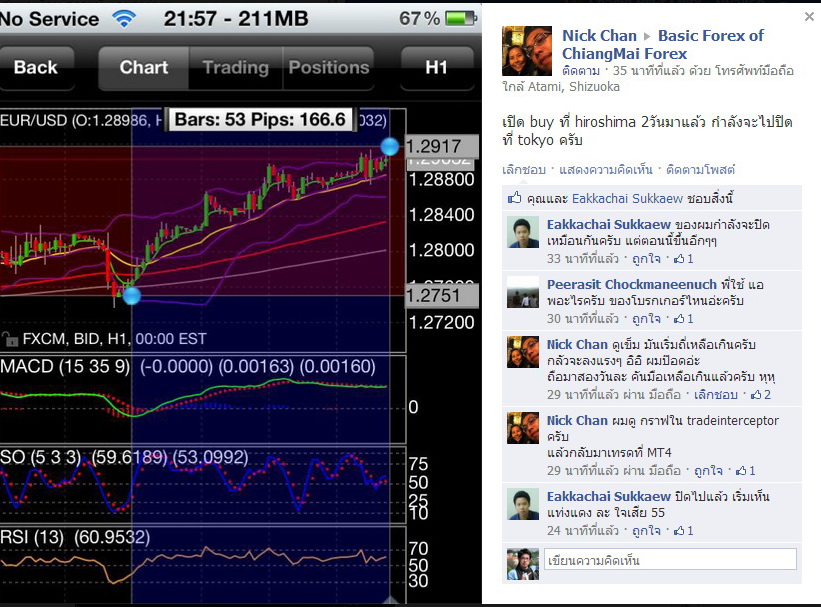The width and height of the screenshot is (821, 607).
Task: Open Nick Chan's name on the 'ดูเข็ม' comment
Action: click(578, 345)
